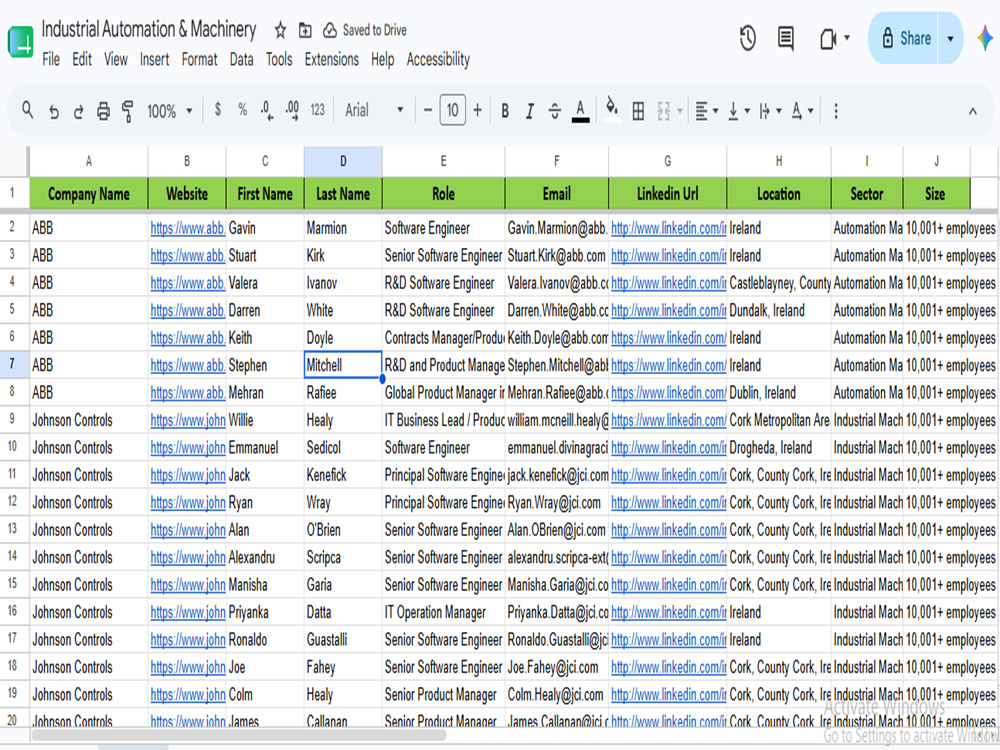Click the horizontal scrollbar at the bottom

[x=239, y=735]
